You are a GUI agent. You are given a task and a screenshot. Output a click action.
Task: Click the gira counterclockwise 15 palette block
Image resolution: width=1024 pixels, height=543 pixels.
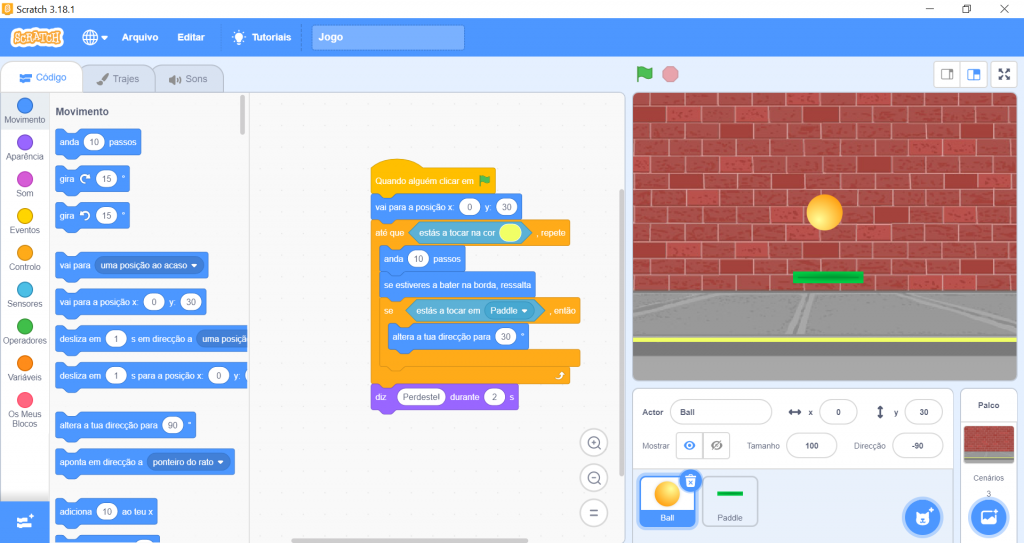pyautogui.click(x=92, y=216)
